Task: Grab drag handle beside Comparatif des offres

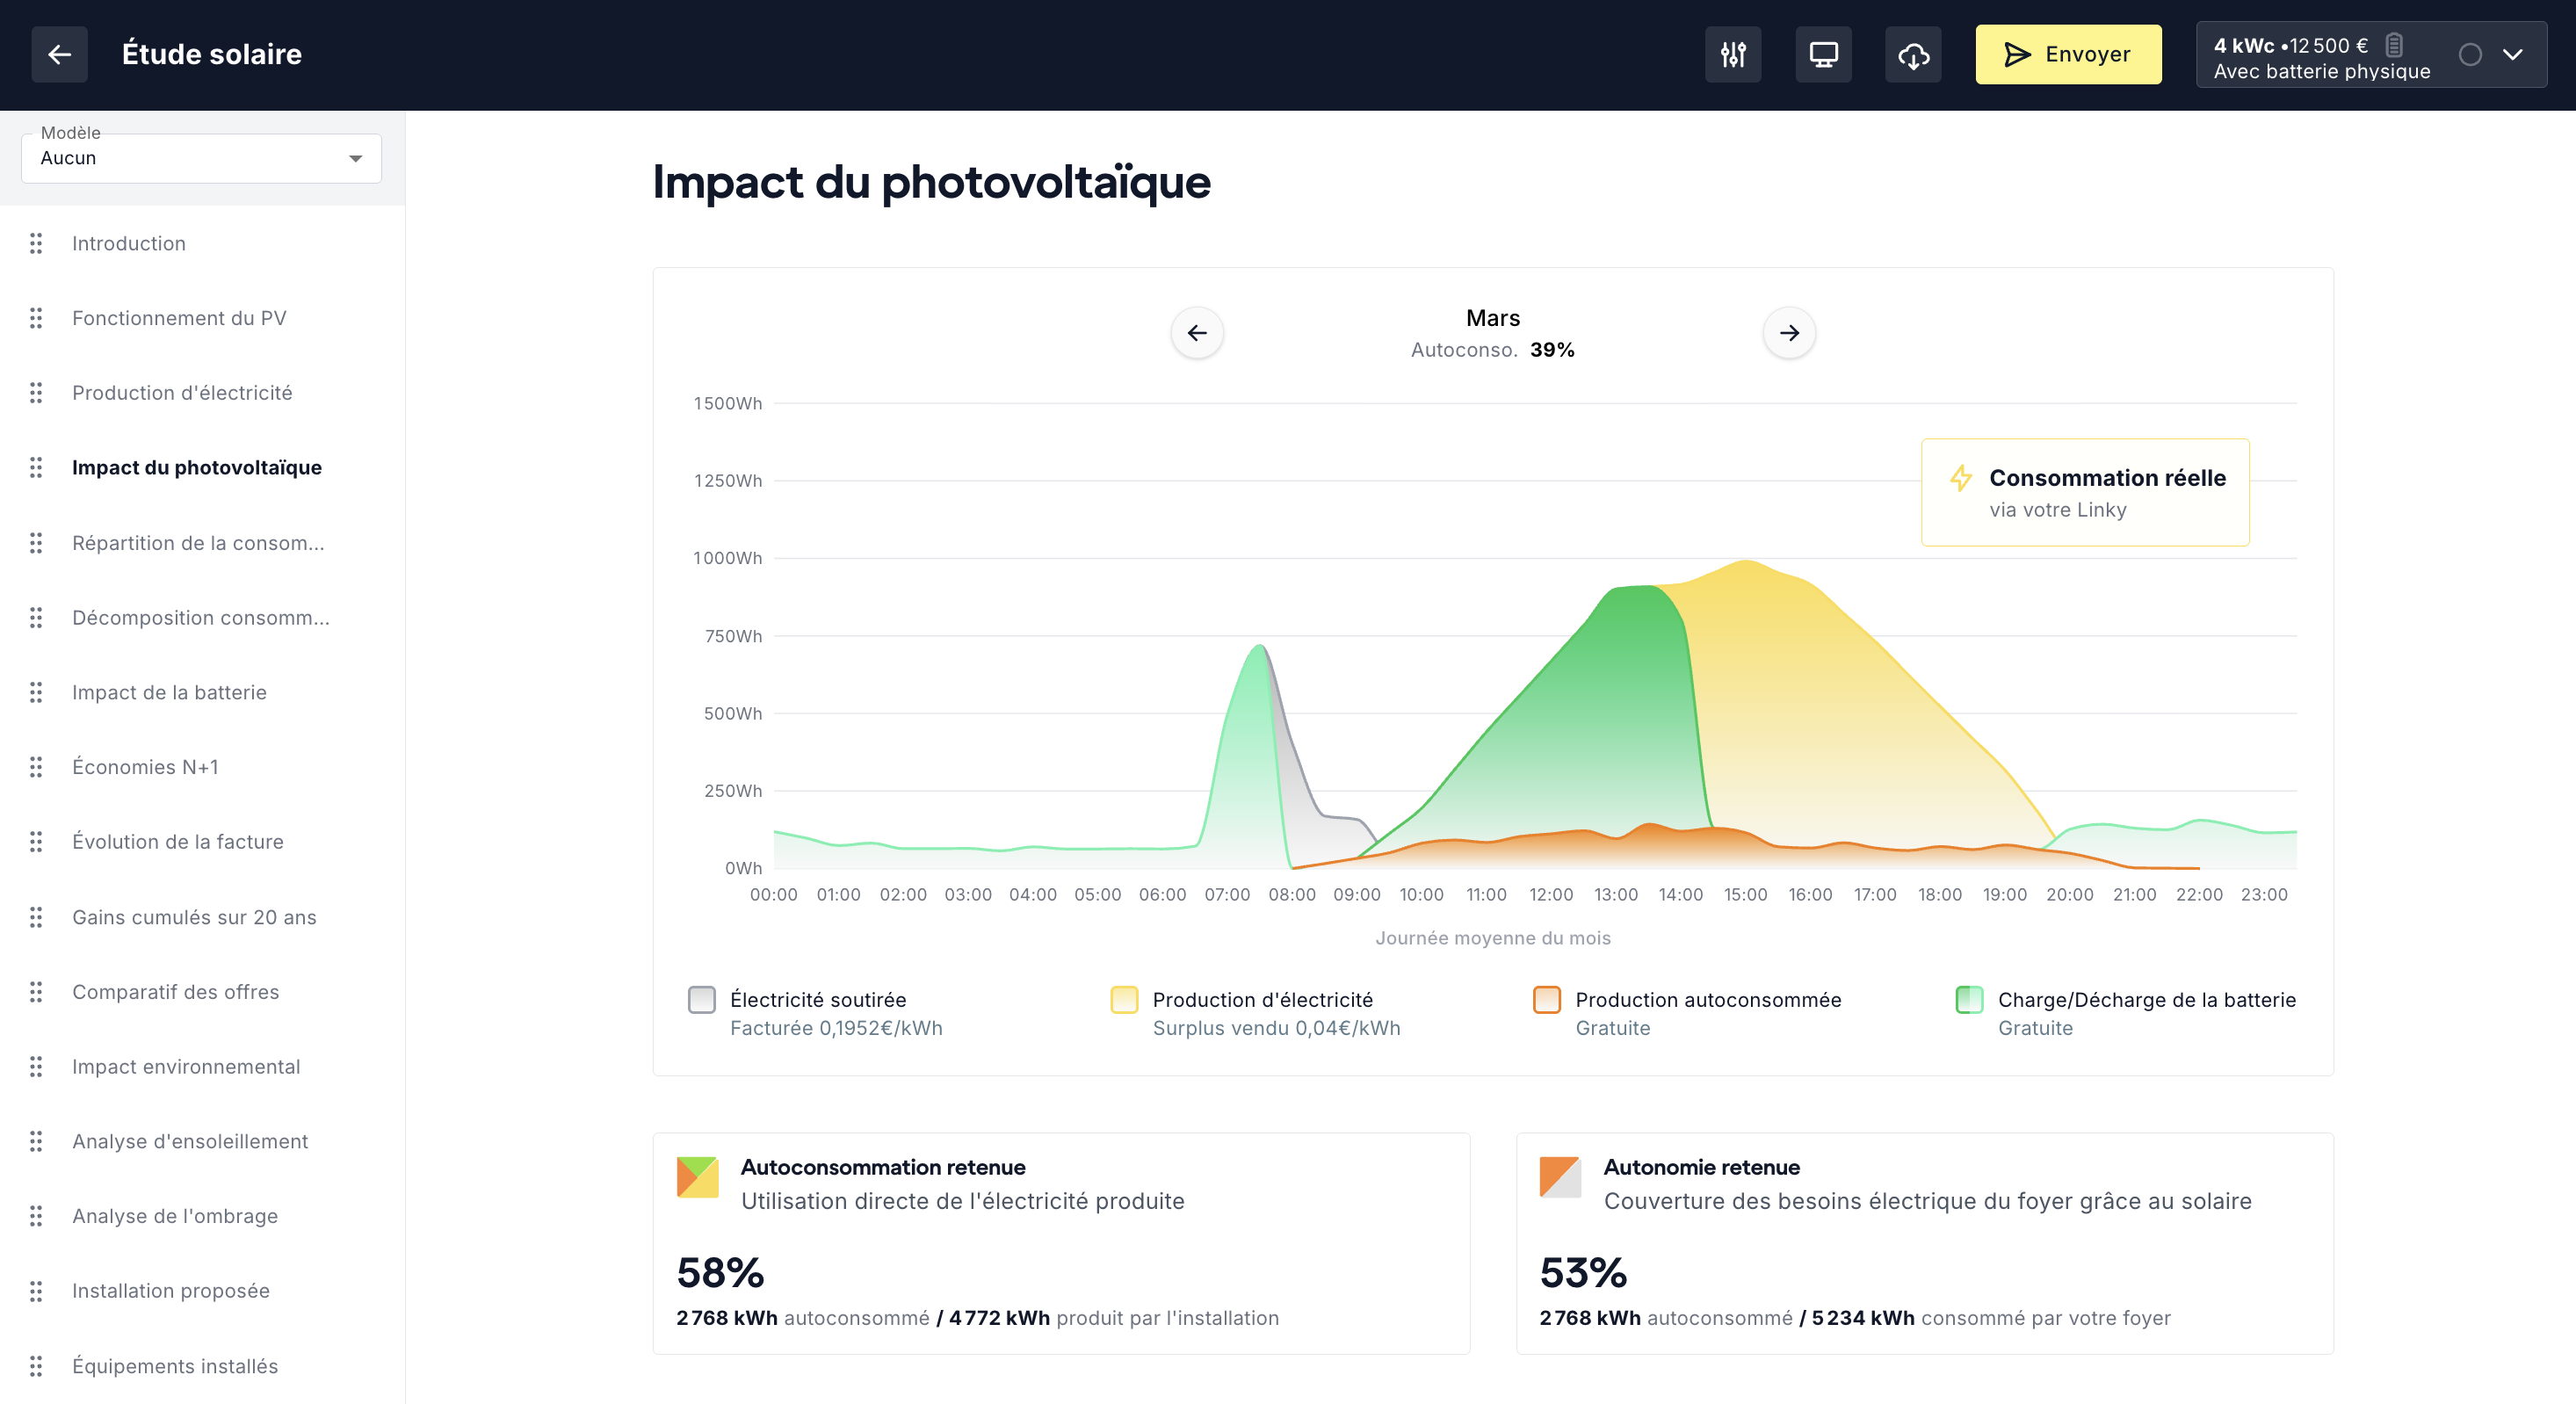Action: click(x=36, y=992)
